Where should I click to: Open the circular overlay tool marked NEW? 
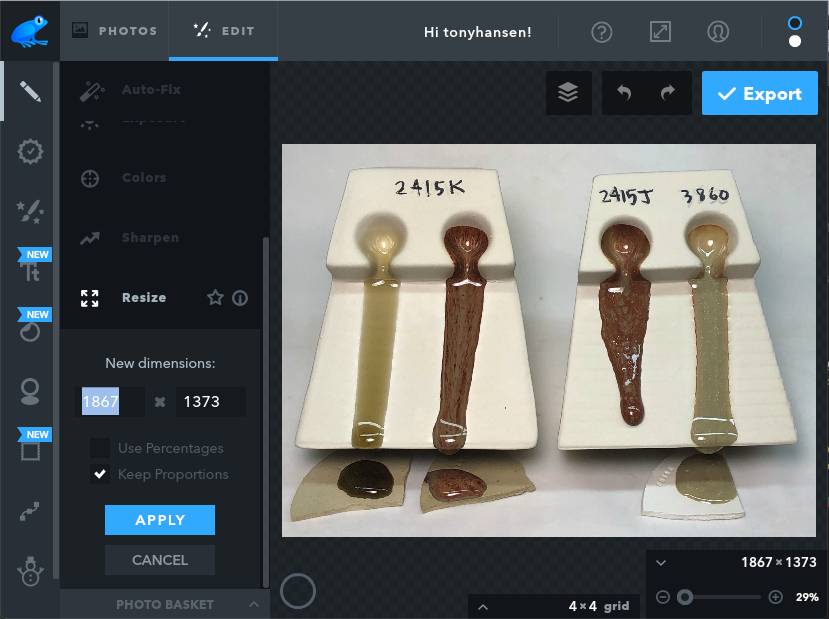click(30, 332)
